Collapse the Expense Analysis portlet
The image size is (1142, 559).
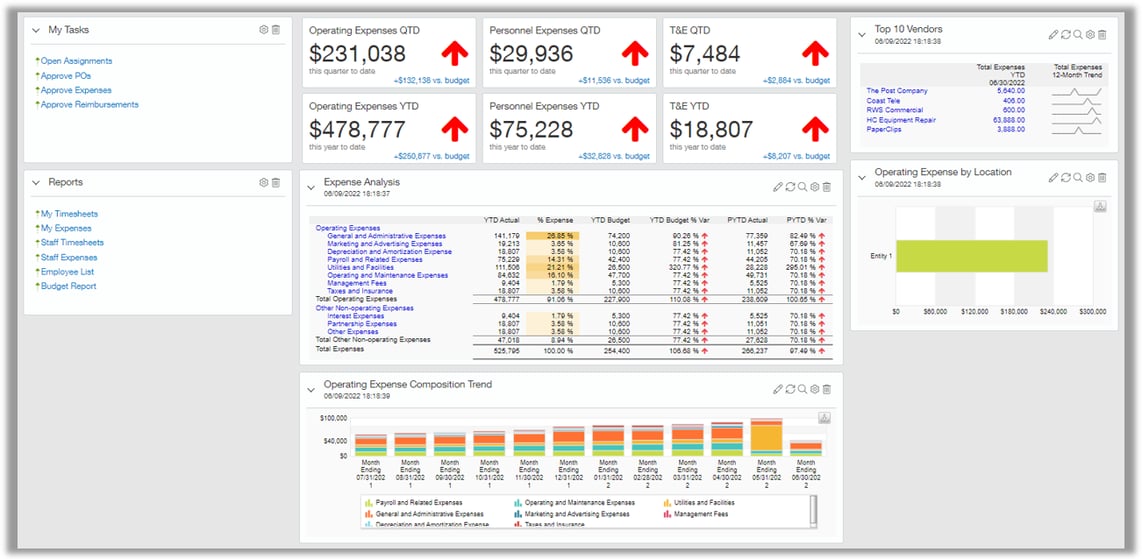[311, 187]
